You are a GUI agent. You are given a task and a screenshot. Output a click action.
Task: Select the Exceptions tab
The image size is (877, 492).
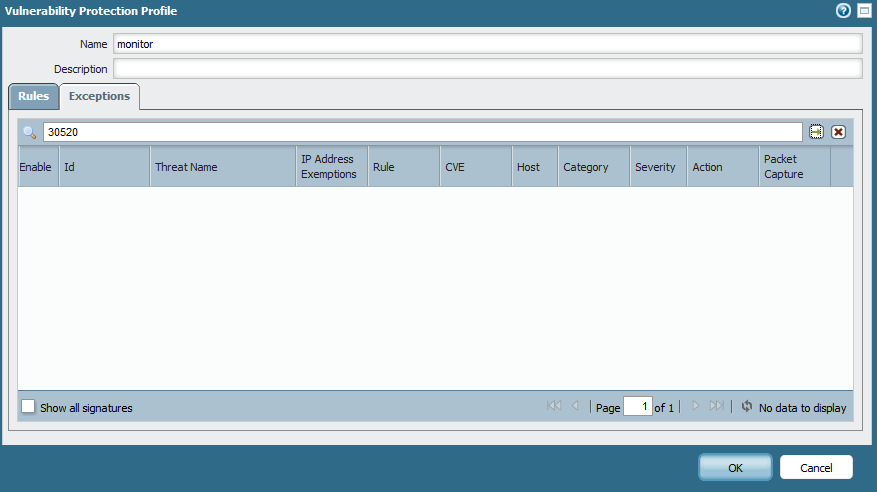[100, 96]
